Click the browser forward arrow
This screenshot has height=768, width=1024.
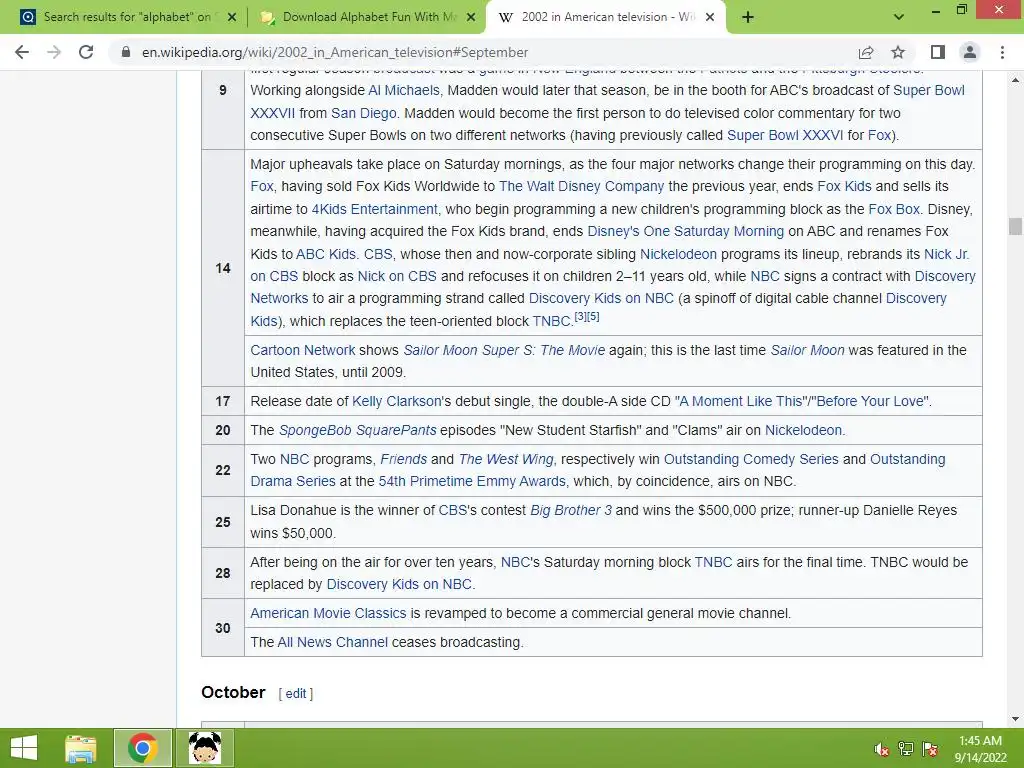click(x=54, y=52)
